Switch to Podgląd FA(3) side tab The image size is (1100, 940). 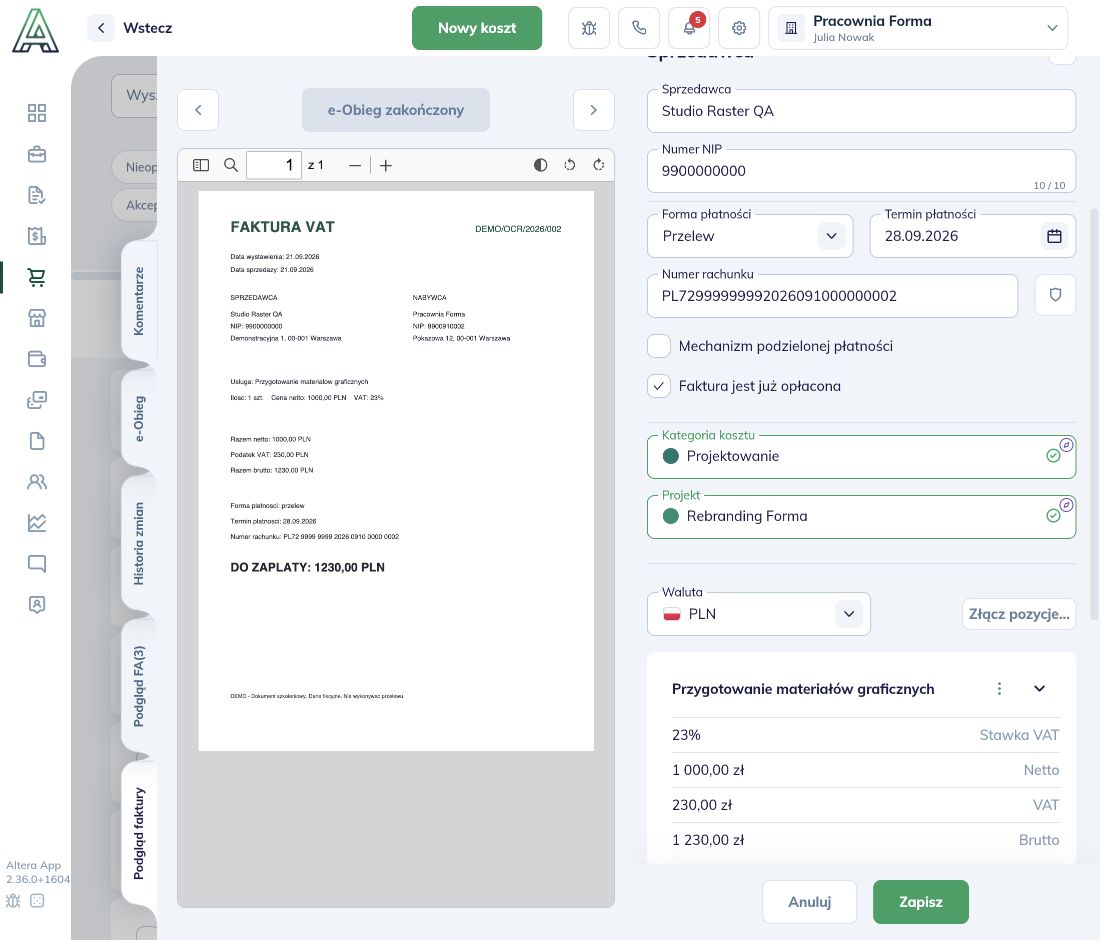[139, 686]
